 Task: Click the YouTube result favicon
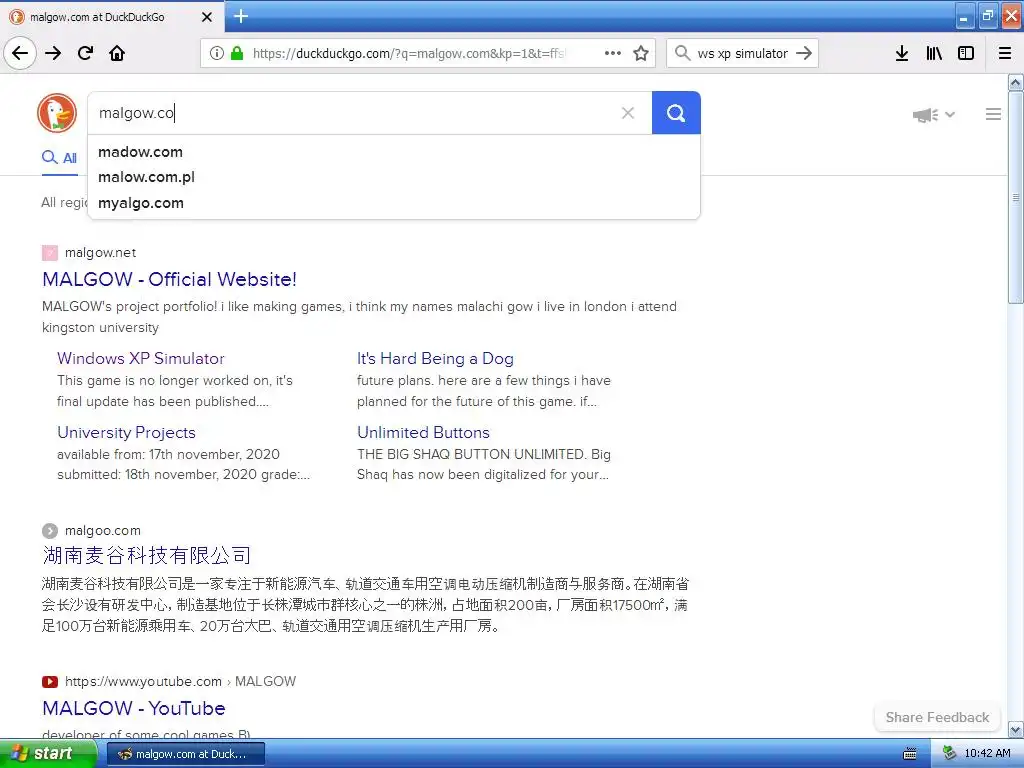coord(50,682)
